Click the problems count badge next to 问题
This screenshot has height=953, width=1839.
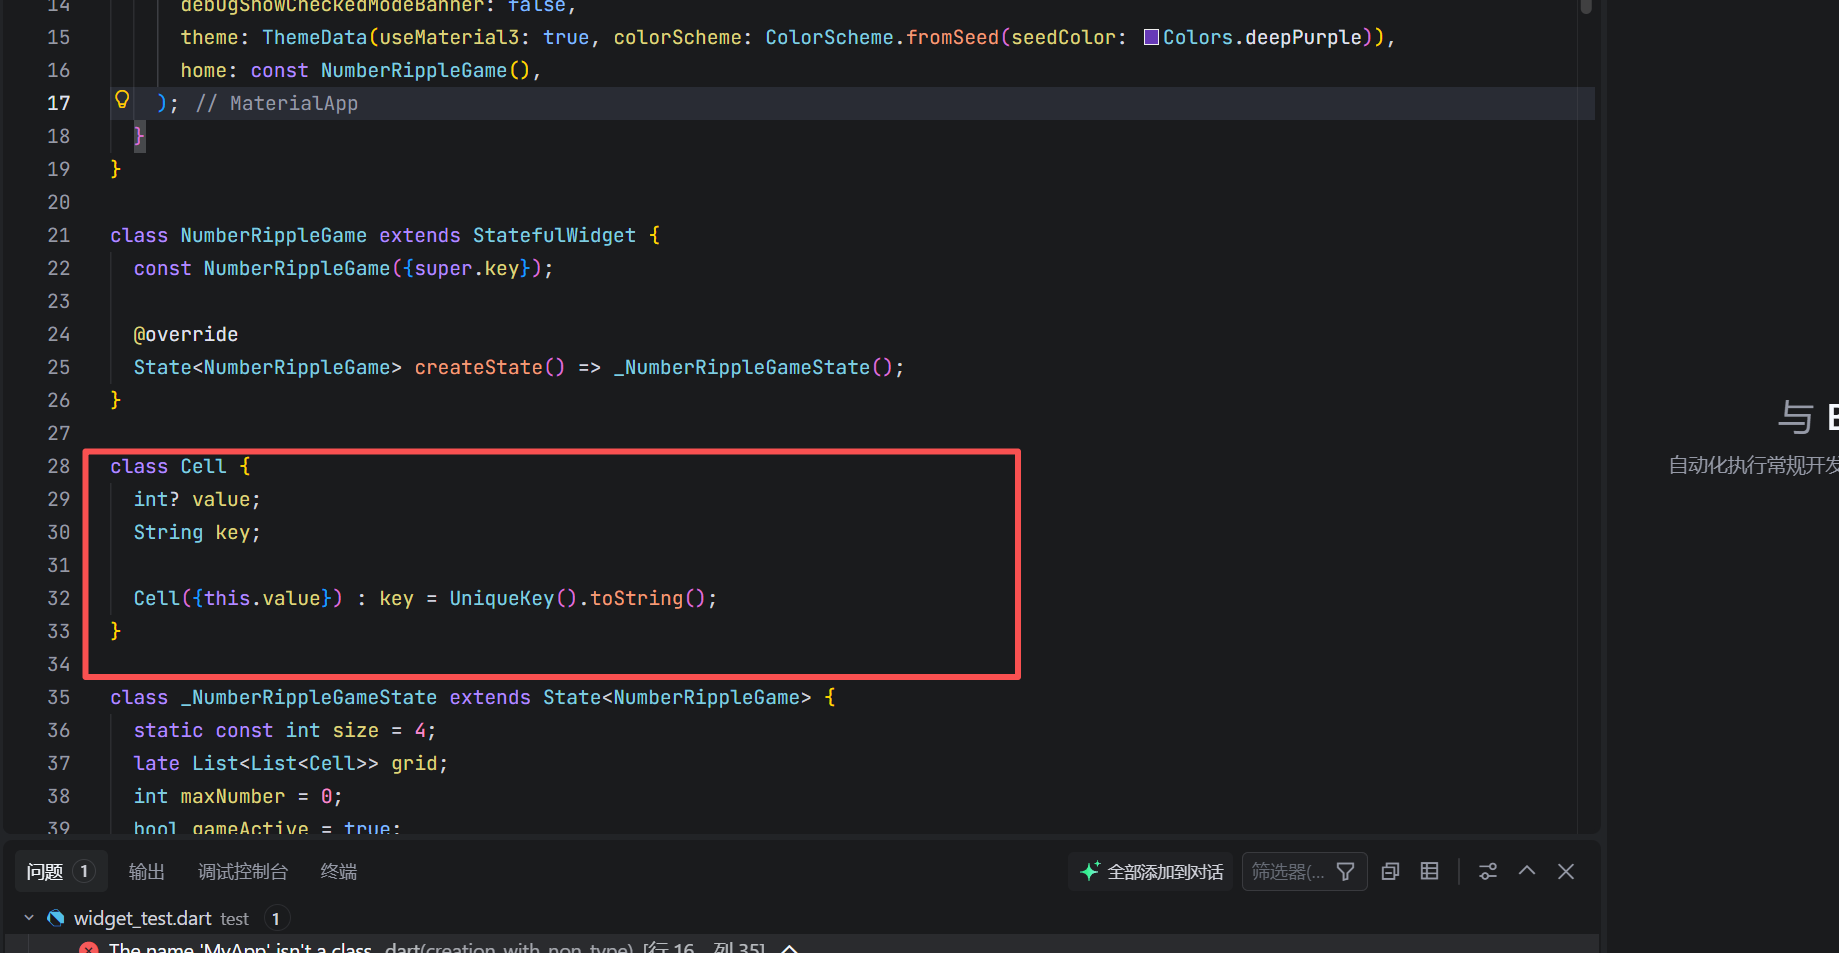click(x=84, y=872)
